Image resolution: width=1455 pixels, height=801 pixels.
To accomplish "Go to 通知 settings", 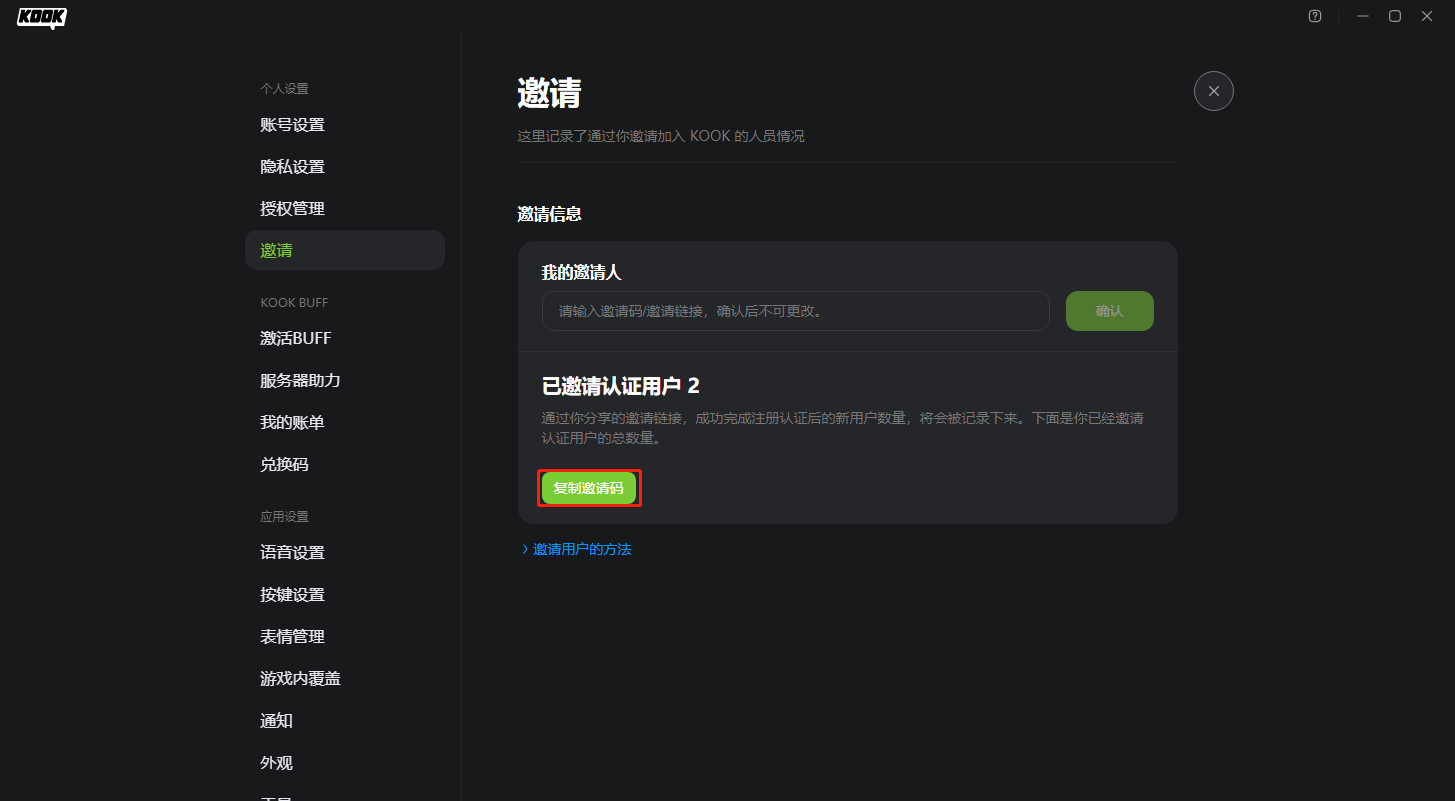I will point(345,721).
